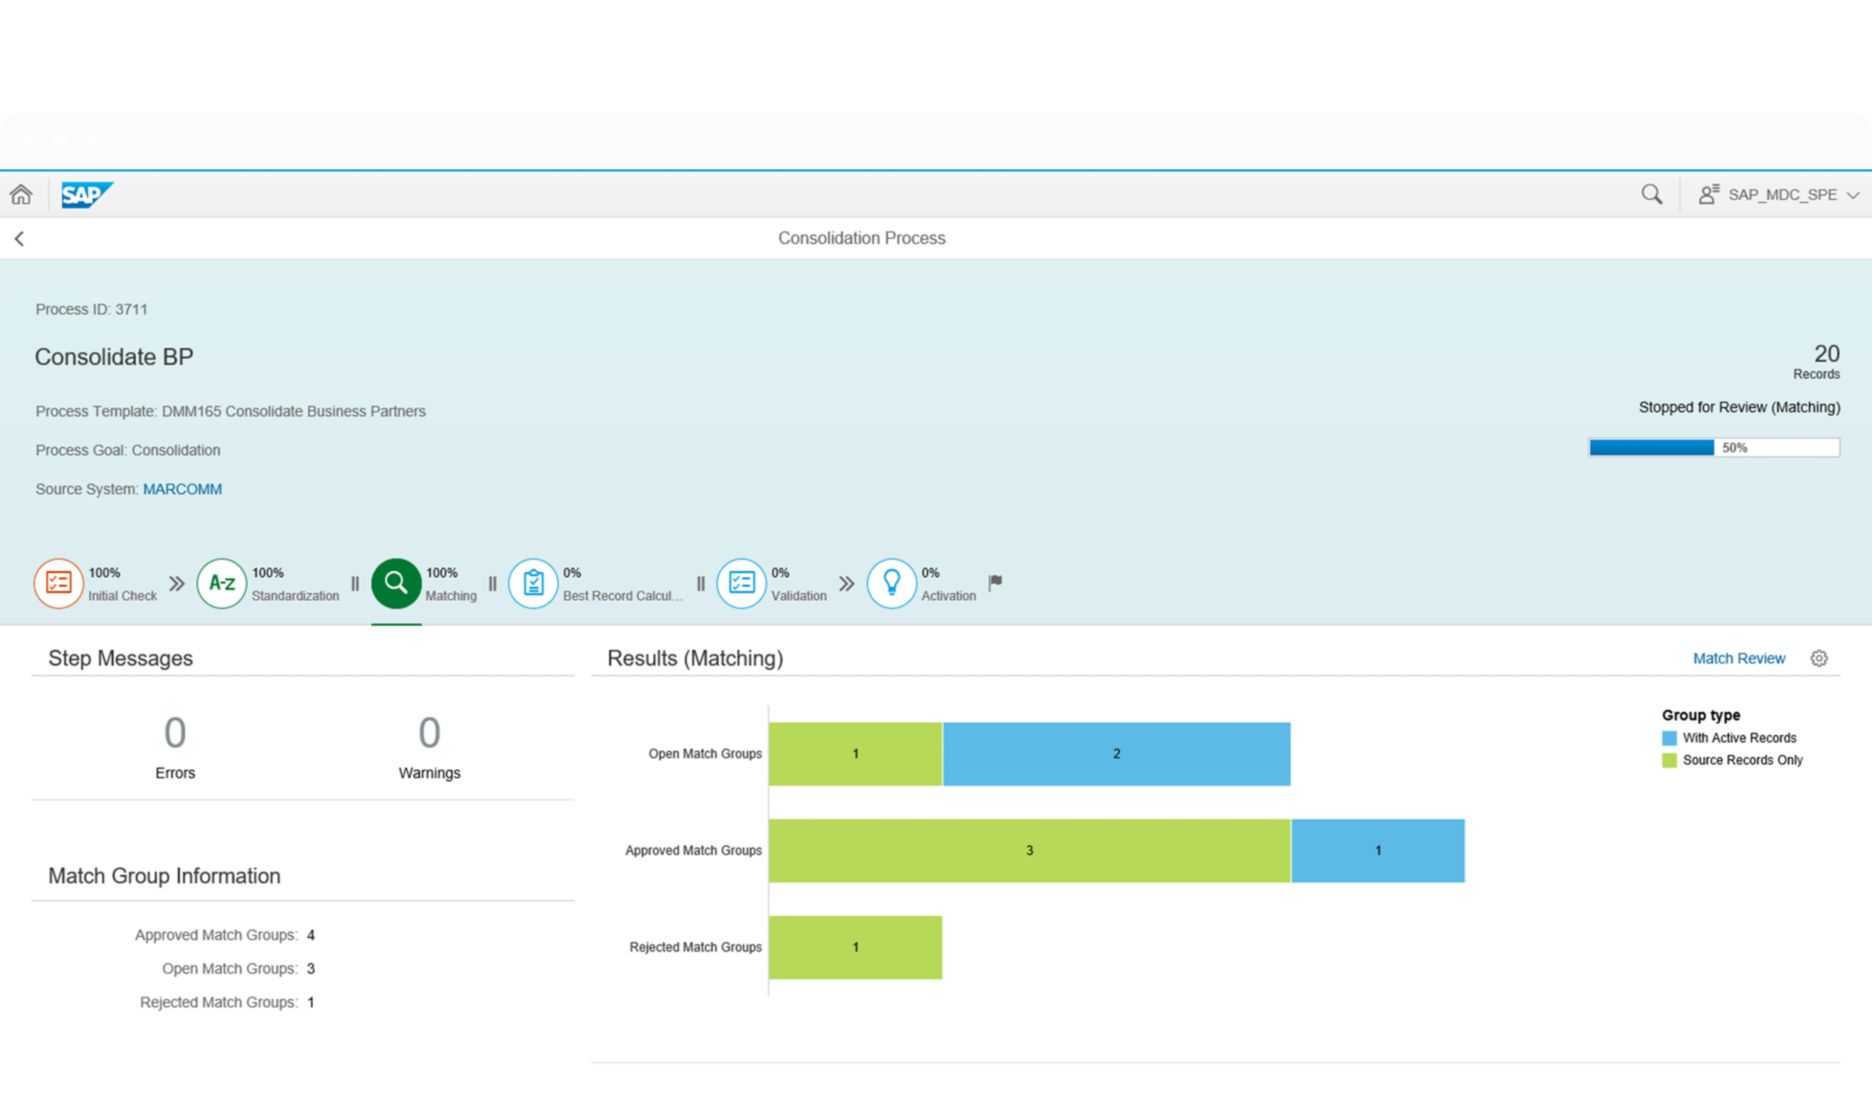The width and height of the screenshot is (1872, 1100).
Task: Click the With Active Records legend swatch
Action: click(x=1669, y=738)
